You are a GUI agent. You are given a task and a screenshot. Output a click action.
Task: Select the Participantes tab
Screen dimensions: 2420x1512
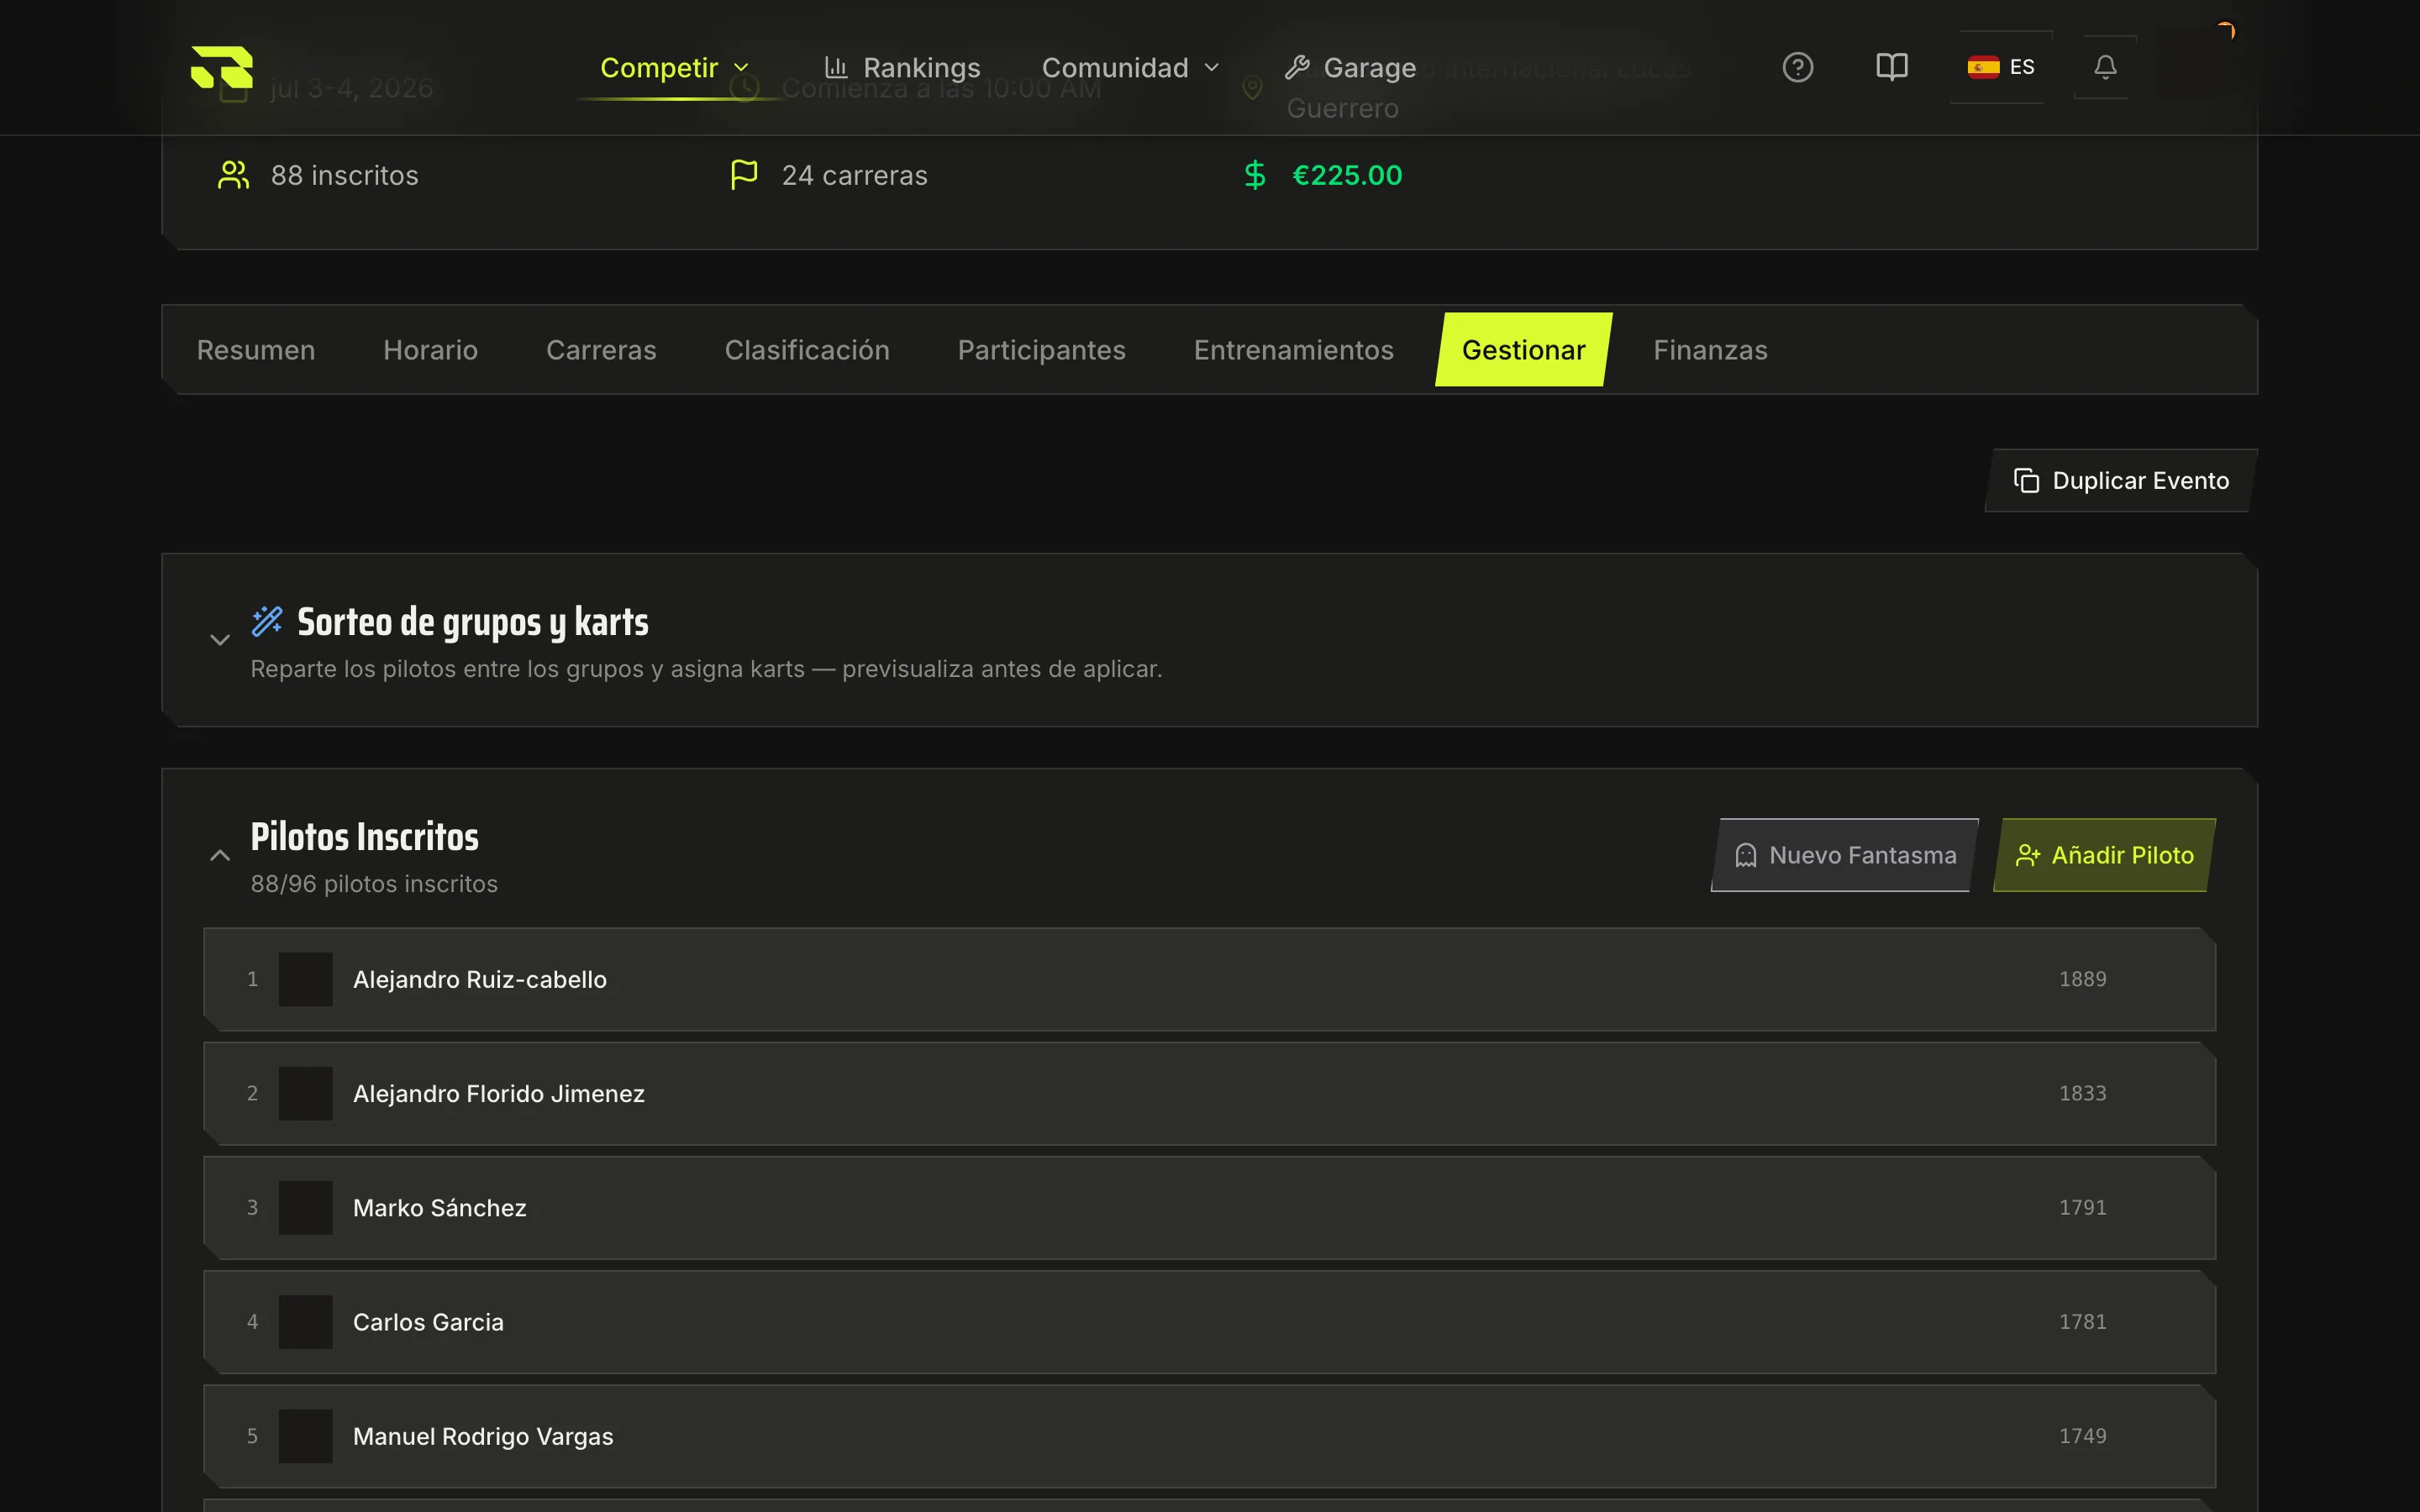coord(1042,350)
